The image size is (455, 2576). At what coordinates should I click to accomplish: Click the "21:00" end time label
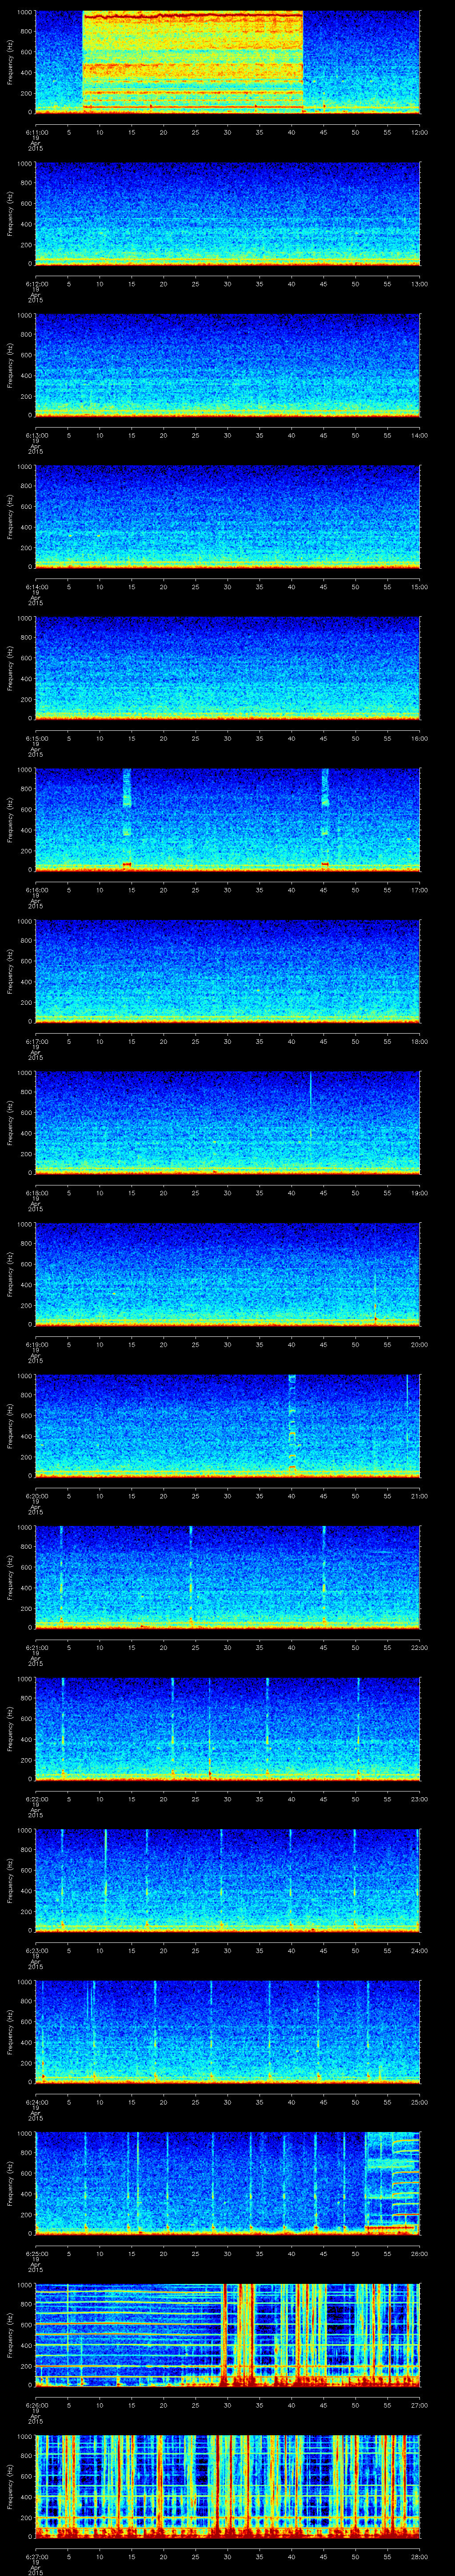tap(419, 1495)
